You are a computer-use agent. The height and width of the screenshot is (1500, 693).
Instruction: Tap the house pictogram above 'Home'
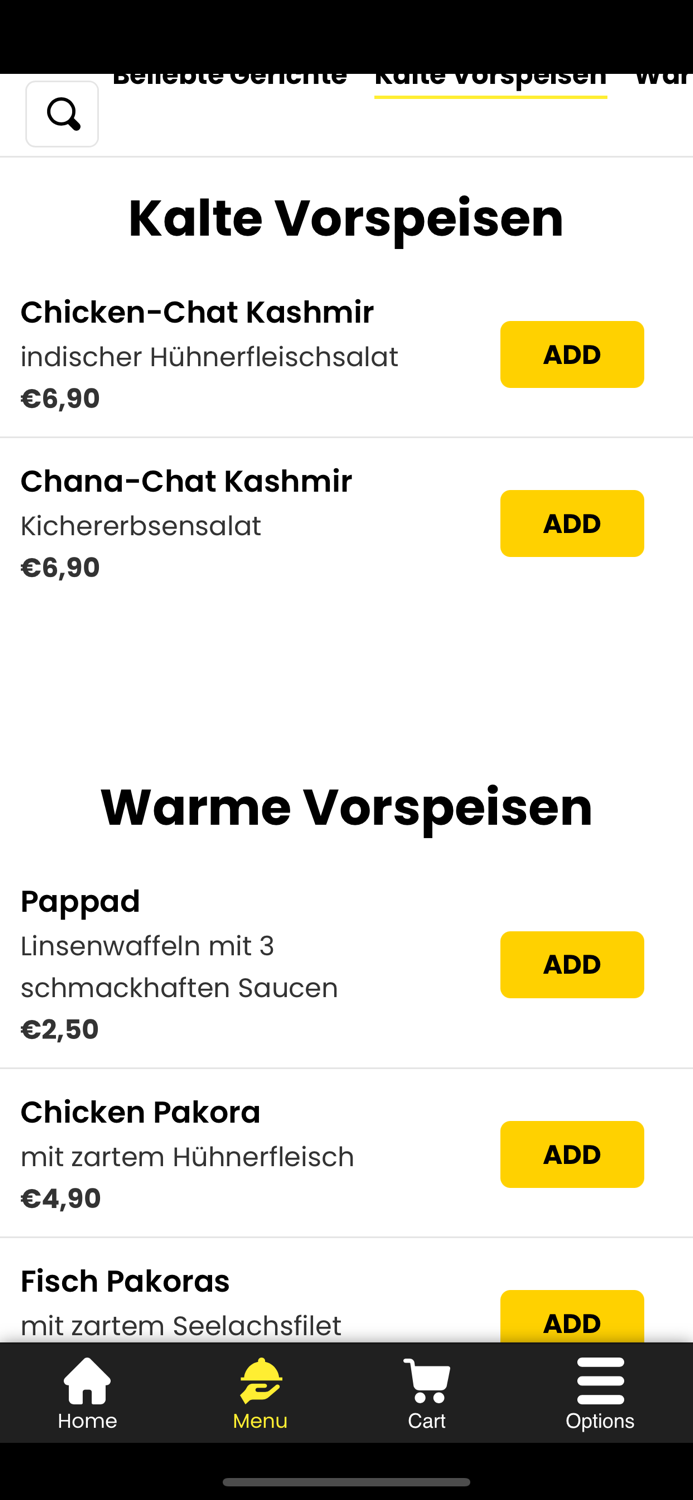click(x=87, y=1378)
